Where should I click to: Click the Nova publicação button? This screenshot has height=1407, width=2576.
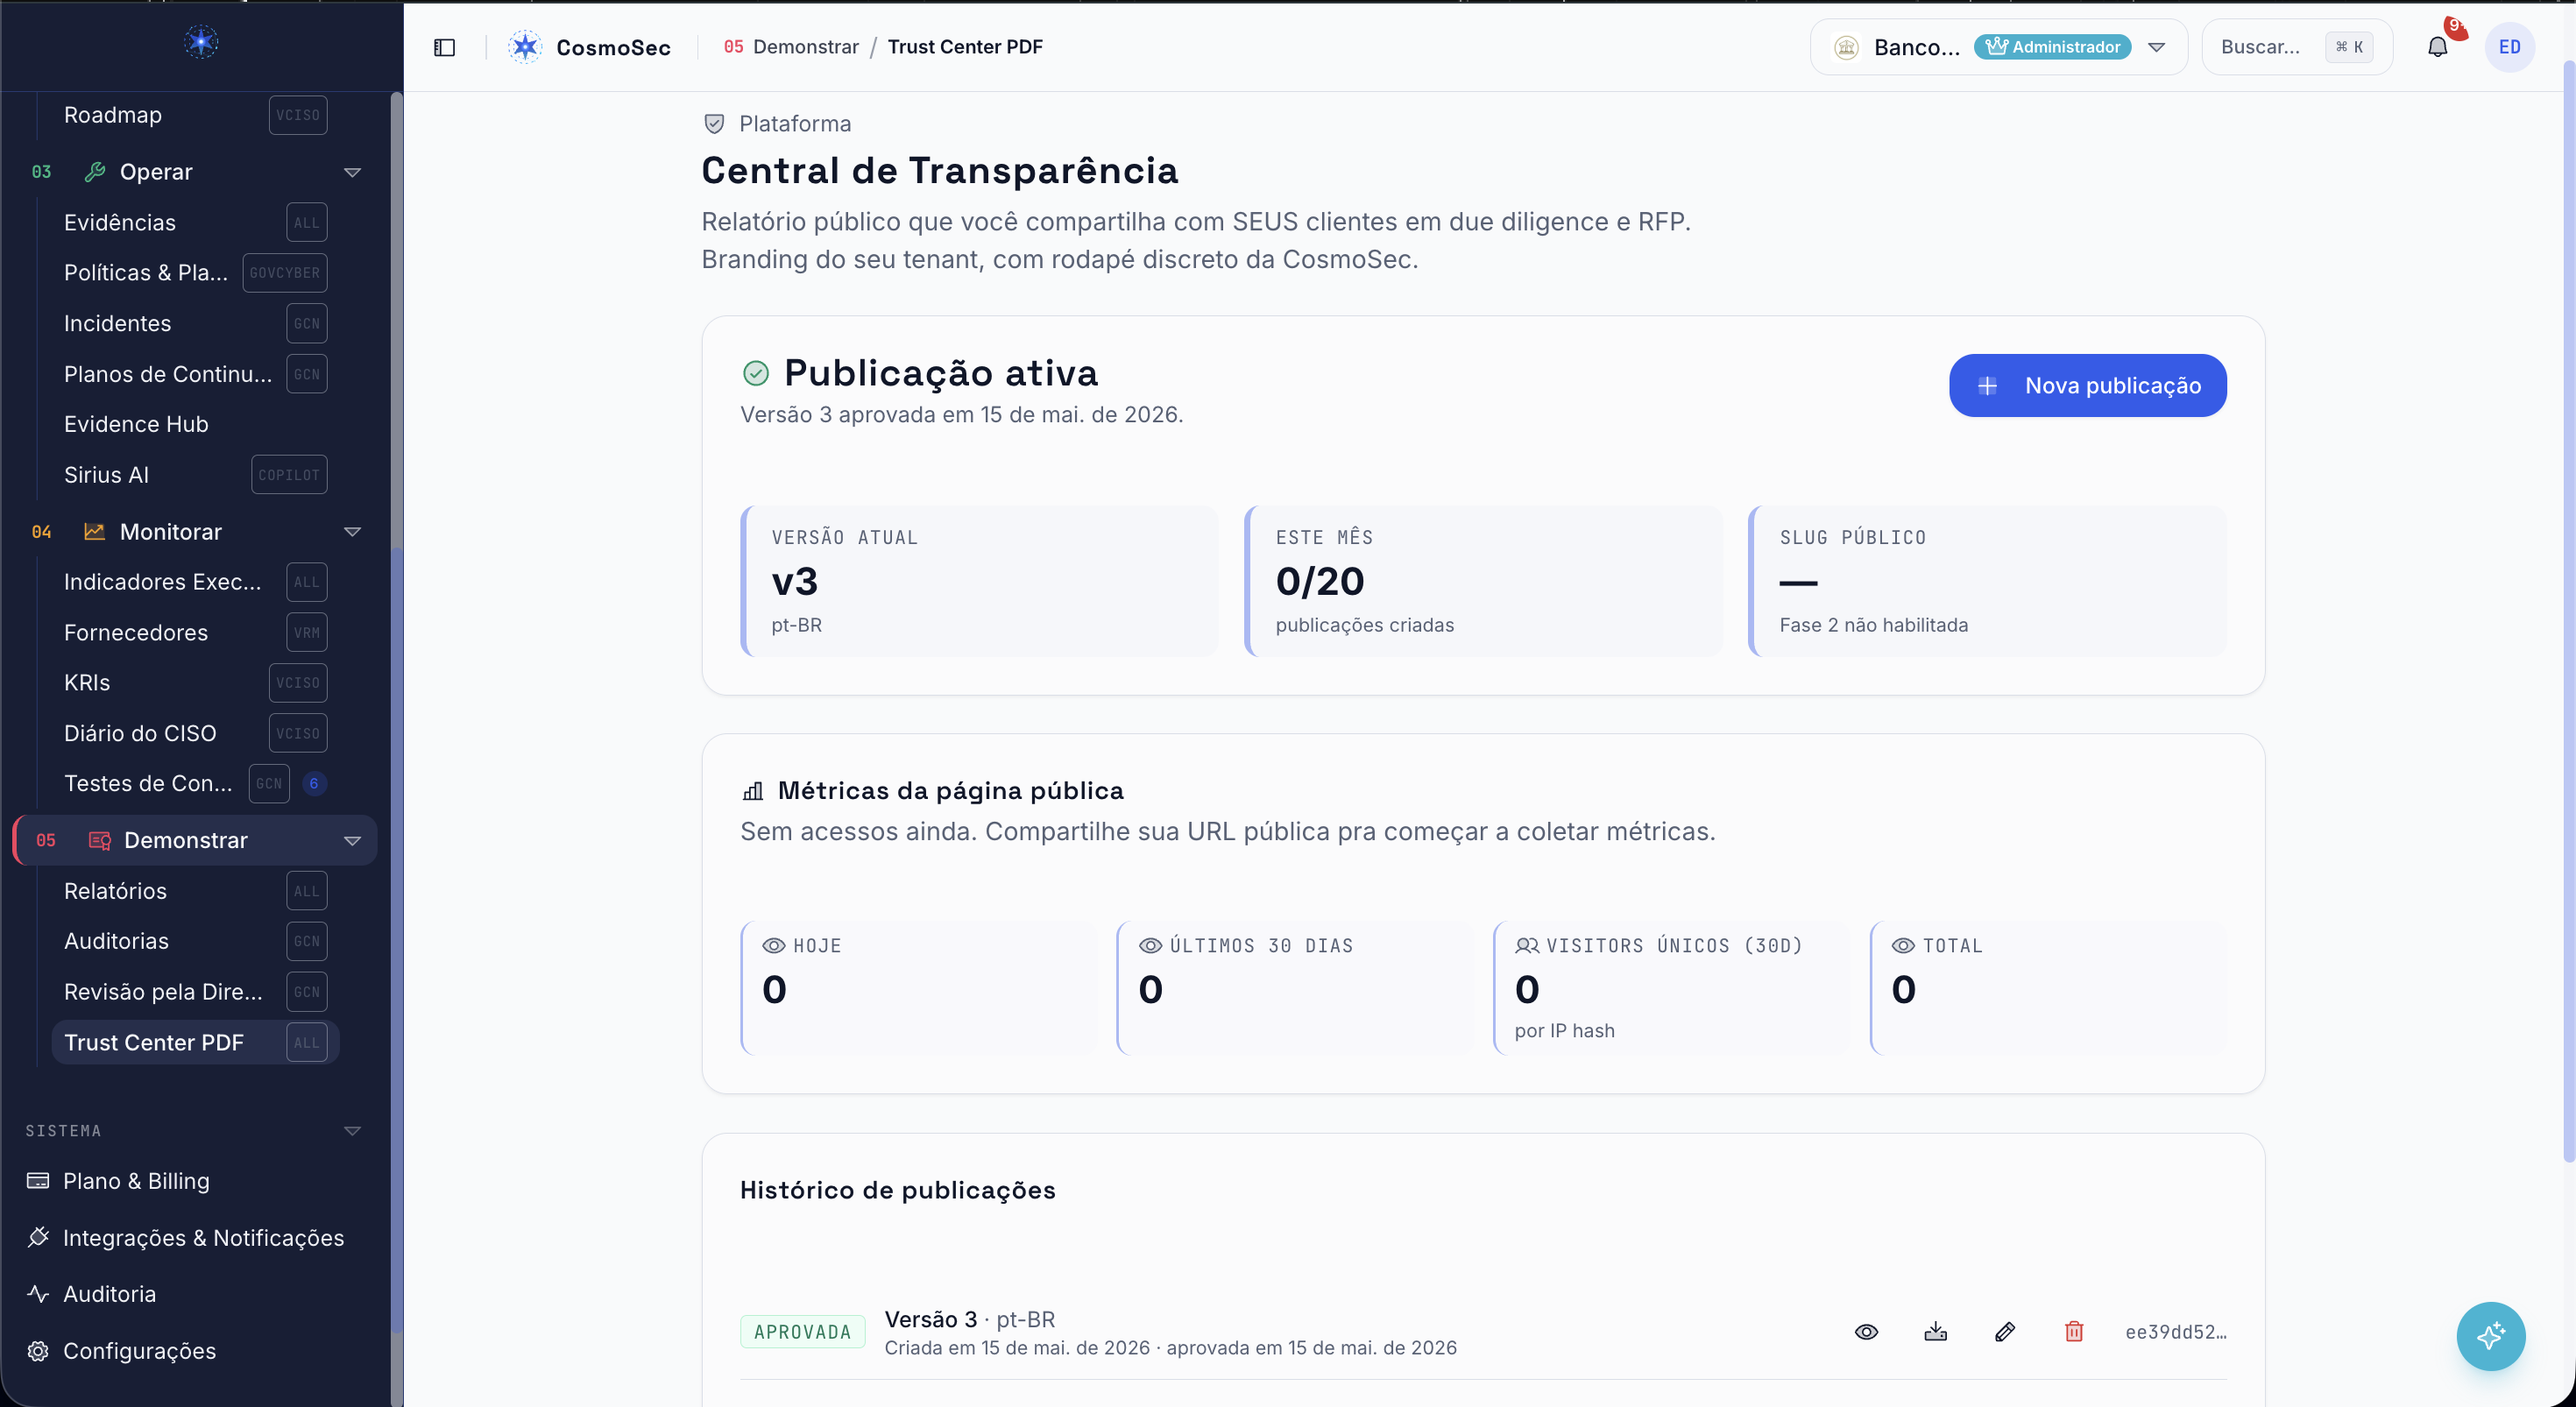(x=2087, y=385)
